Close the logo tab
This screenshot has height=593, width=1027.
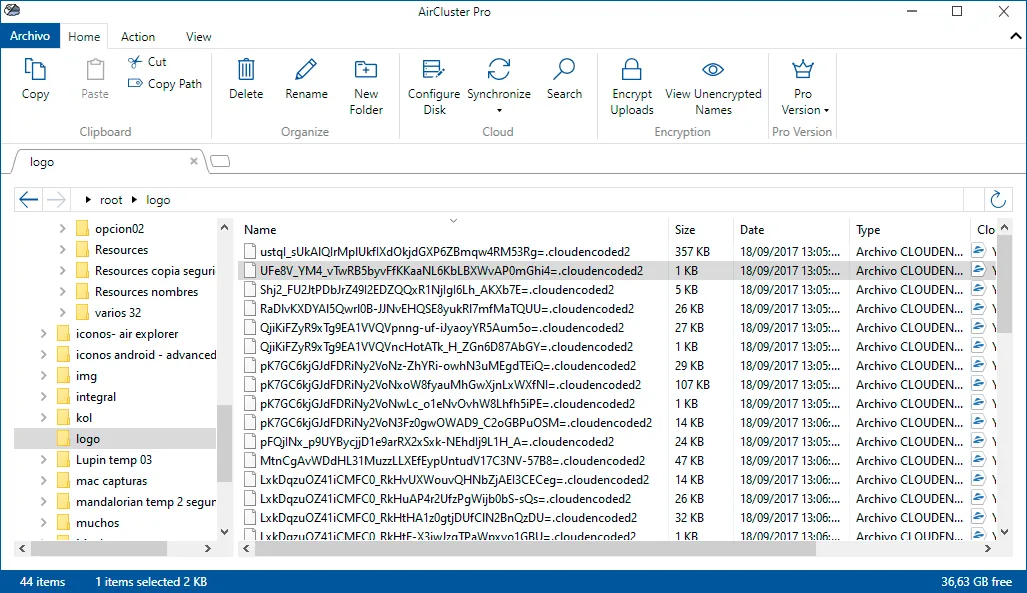click(x=194, y=161)
